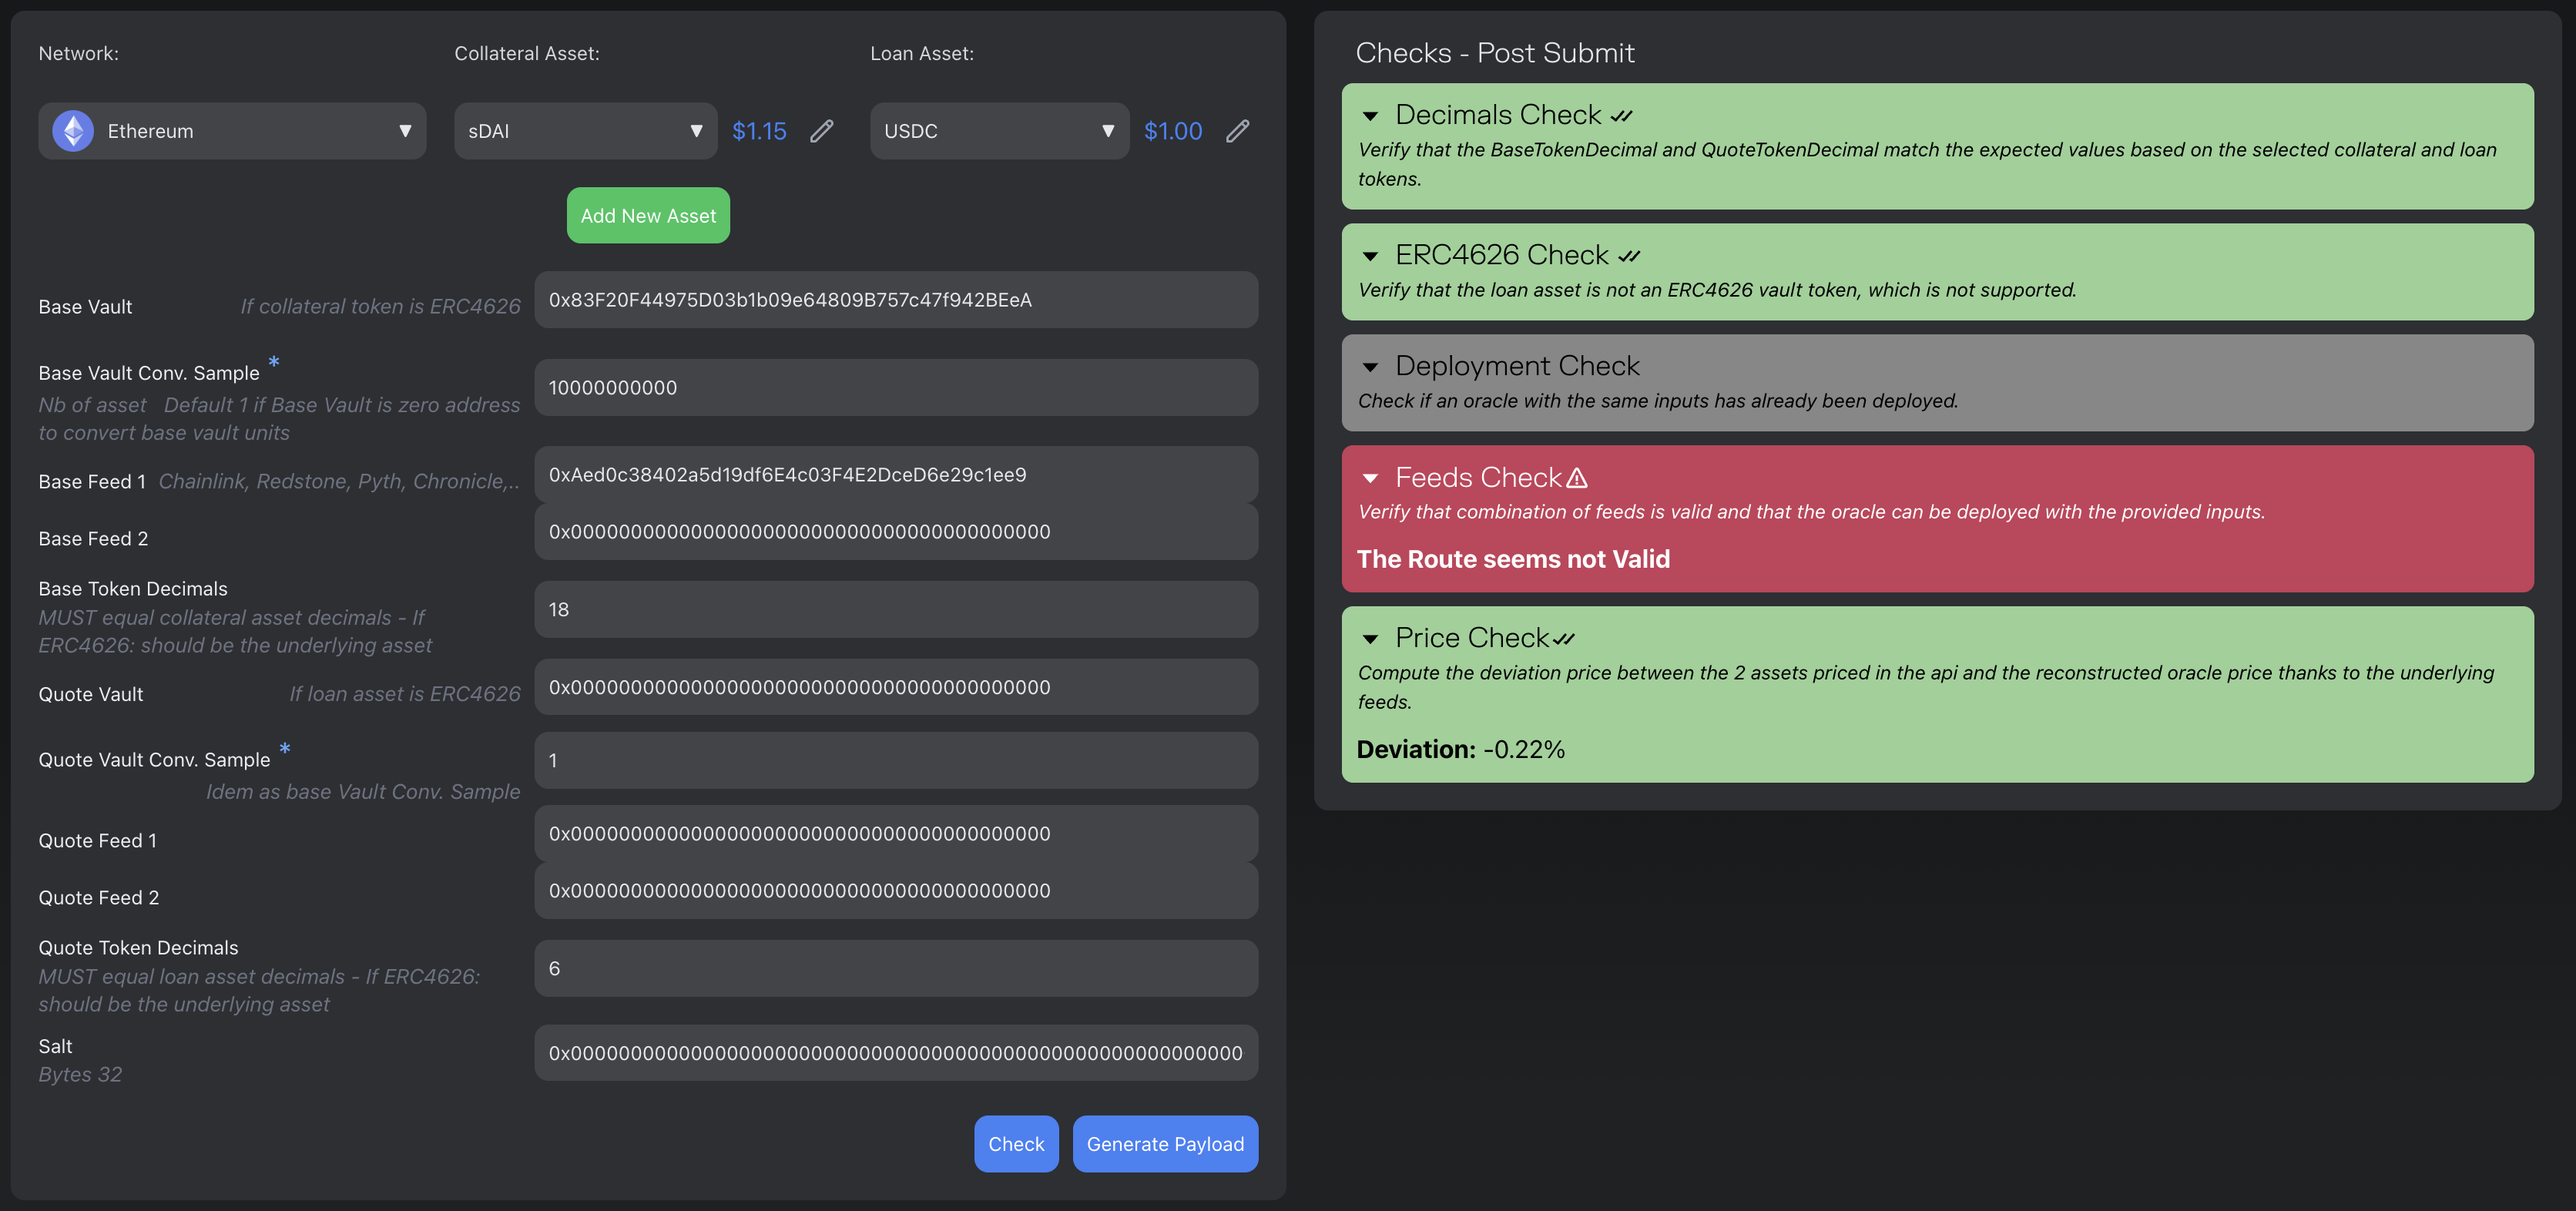Image resolution: width=2576 pixels, height=1211 pixels.
Task: Click the Generate Payload button
Action: click(x=1165, y=1143)
